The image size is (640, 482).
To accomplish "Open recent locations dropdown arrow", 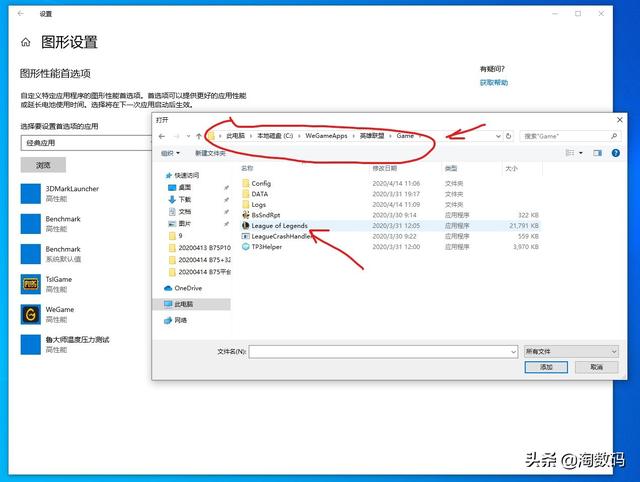I will (188, 136).
